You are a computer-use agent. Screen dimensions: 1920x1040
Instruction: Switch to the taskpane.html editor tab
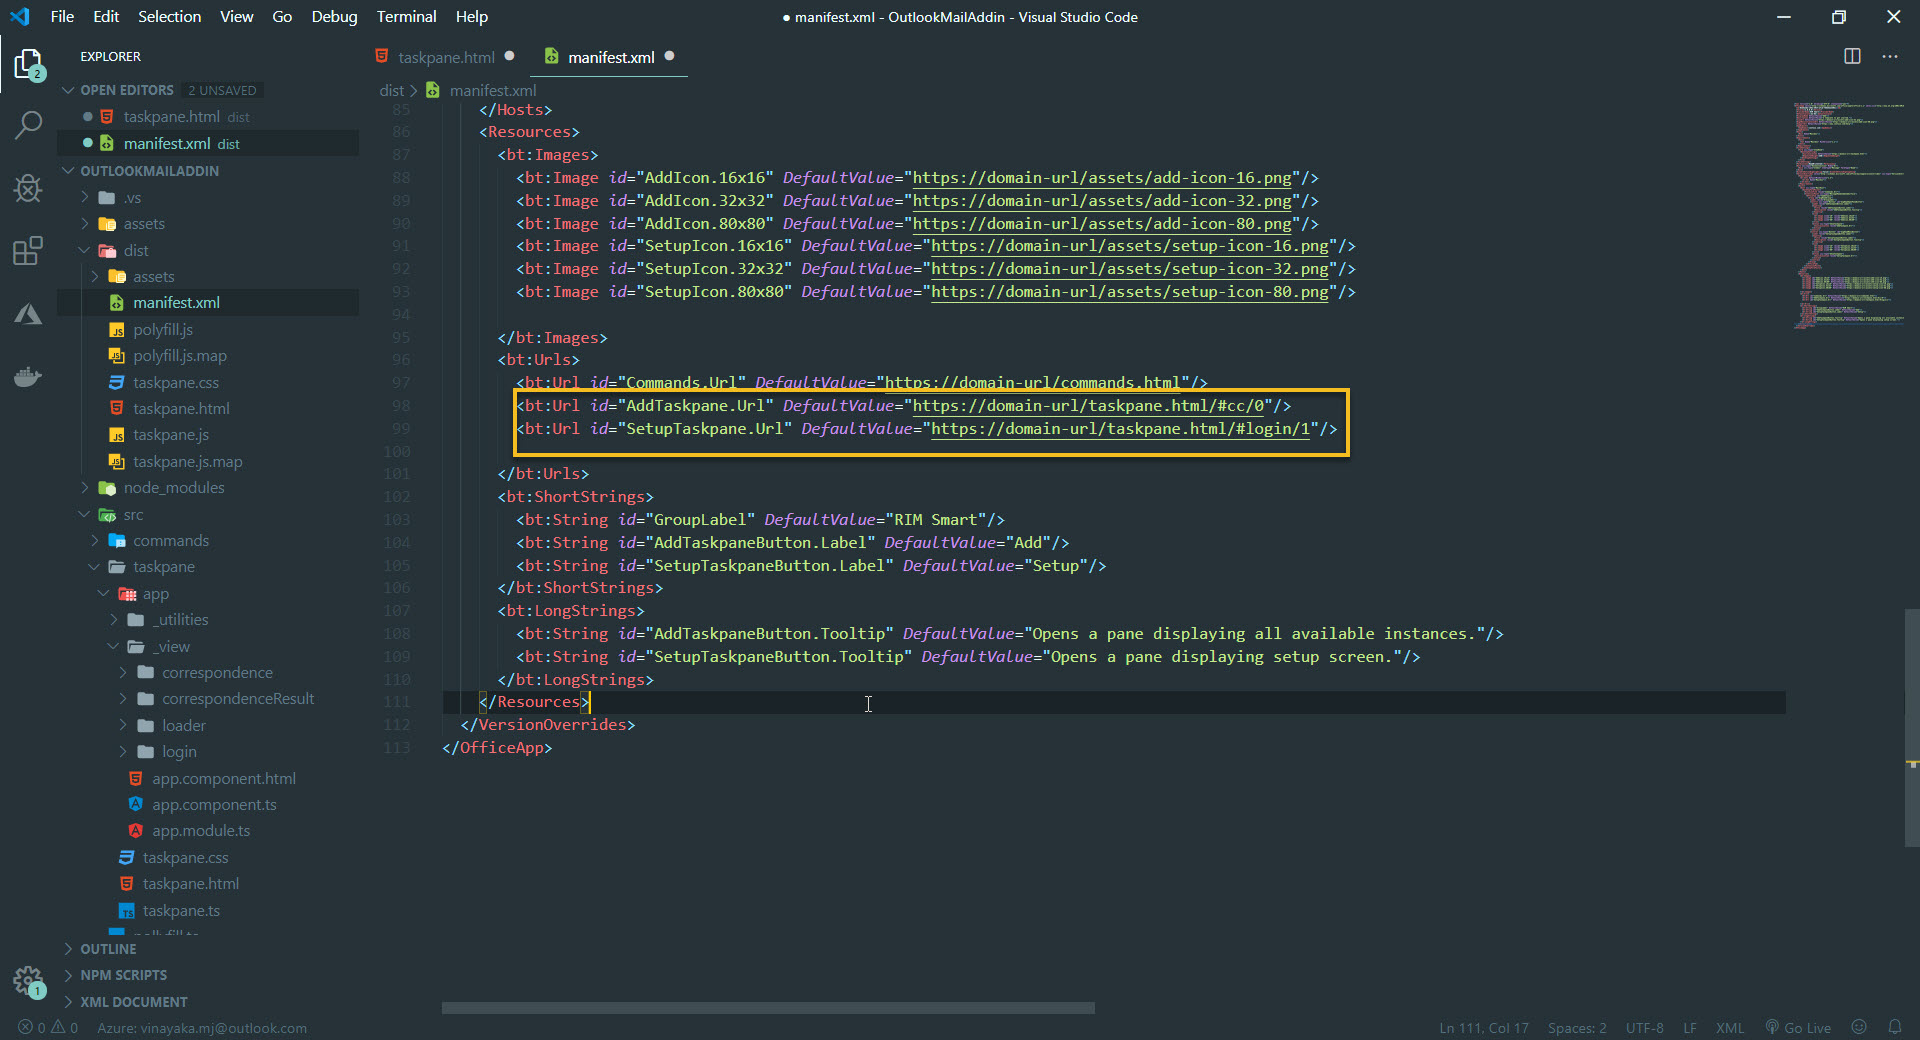tap(443, 57)
